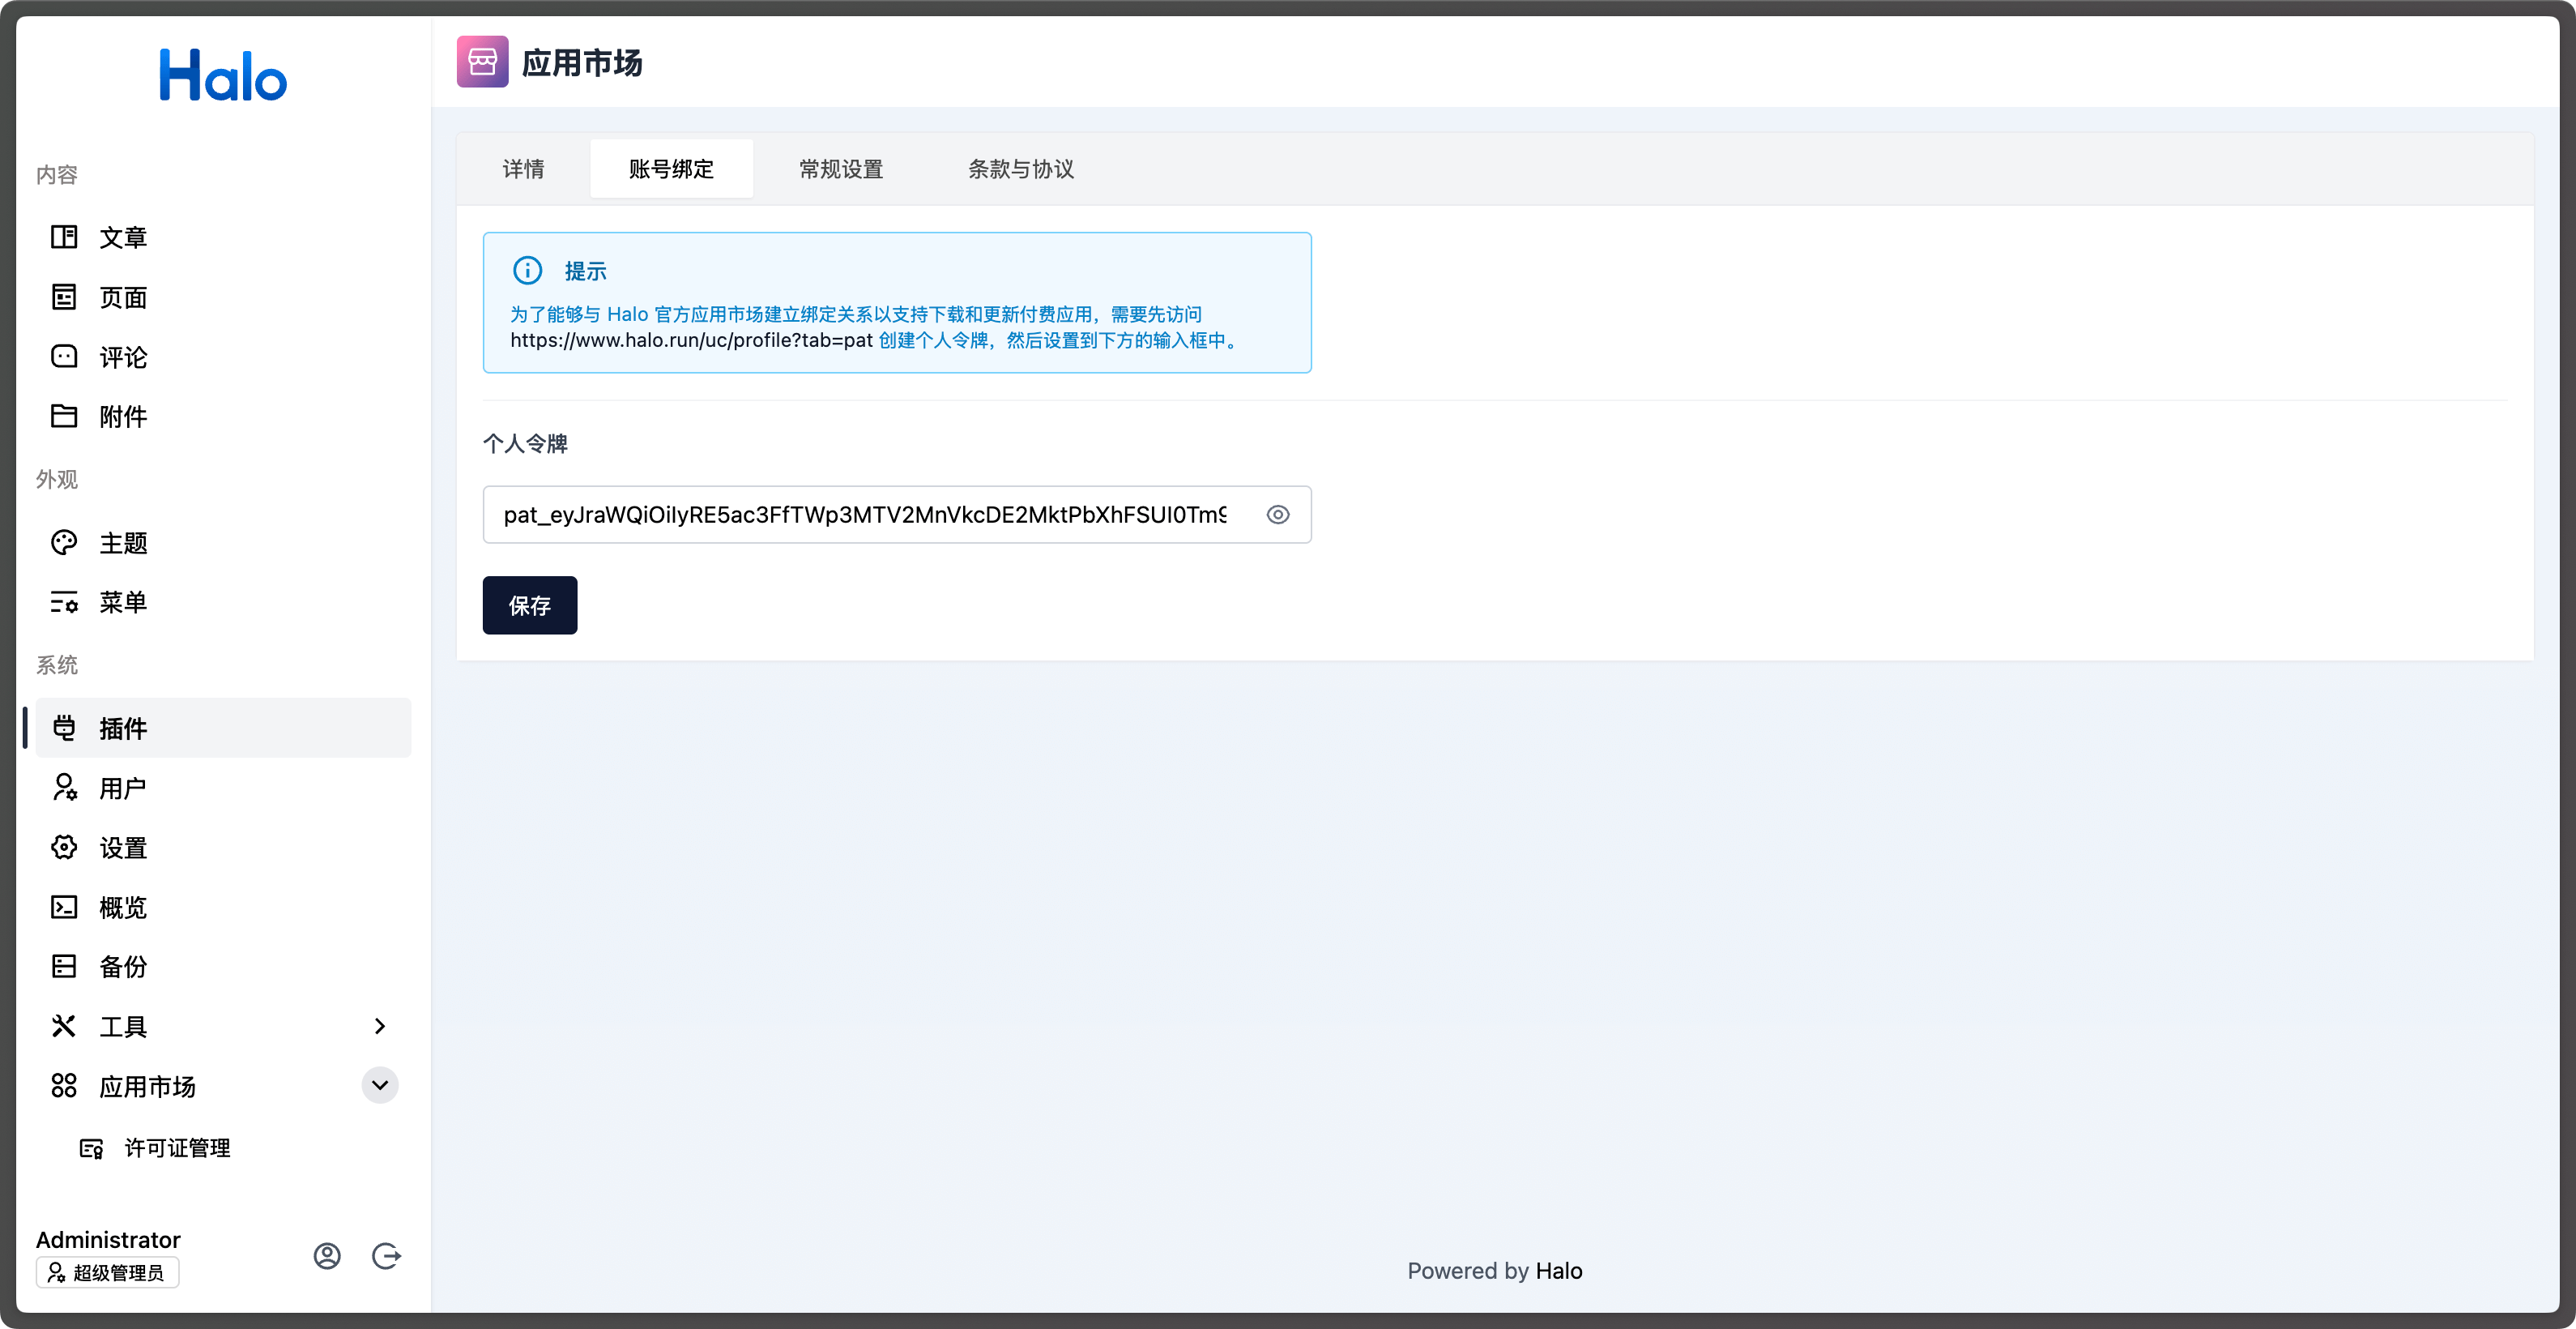Switch to the 常规设置 tab
Image resolution: width=2576 pixels, height=1329 pixels.
[840, 169]
